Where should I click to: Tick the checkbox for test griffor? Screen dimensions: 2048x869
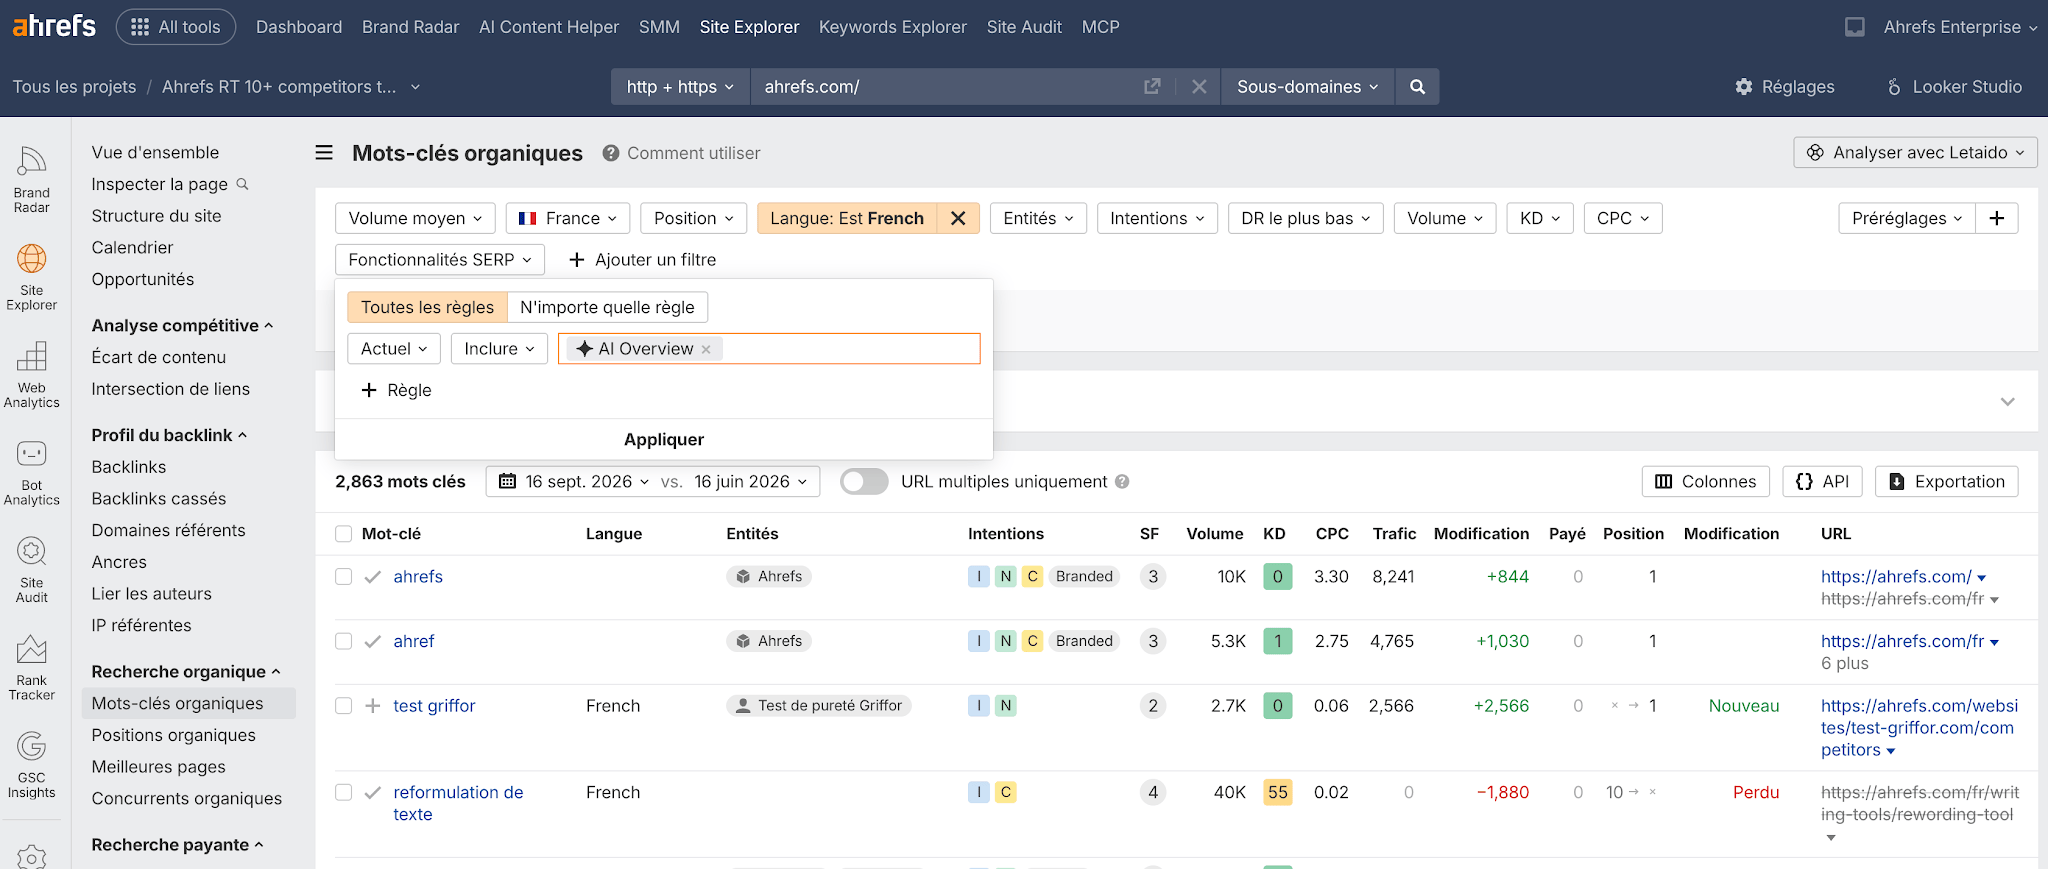(x=343, y=706)
